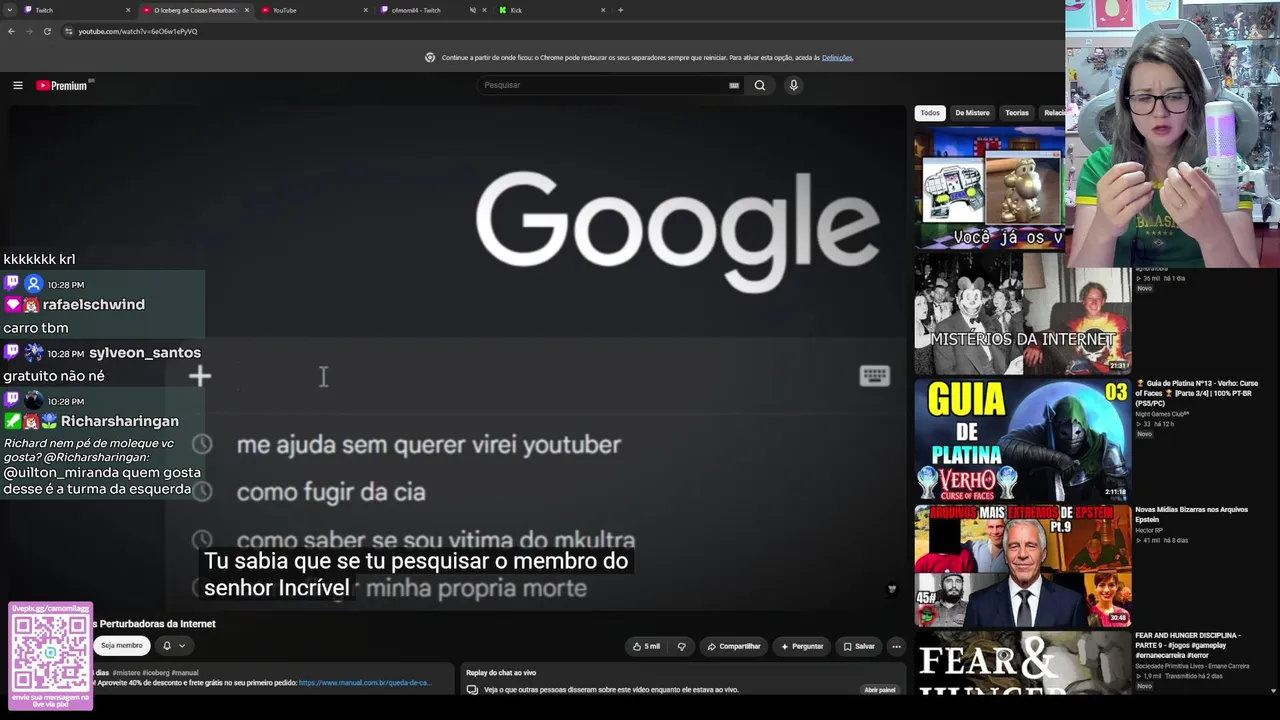
Task: Close the first Twitch tab
Action: (x=128, y=10)
